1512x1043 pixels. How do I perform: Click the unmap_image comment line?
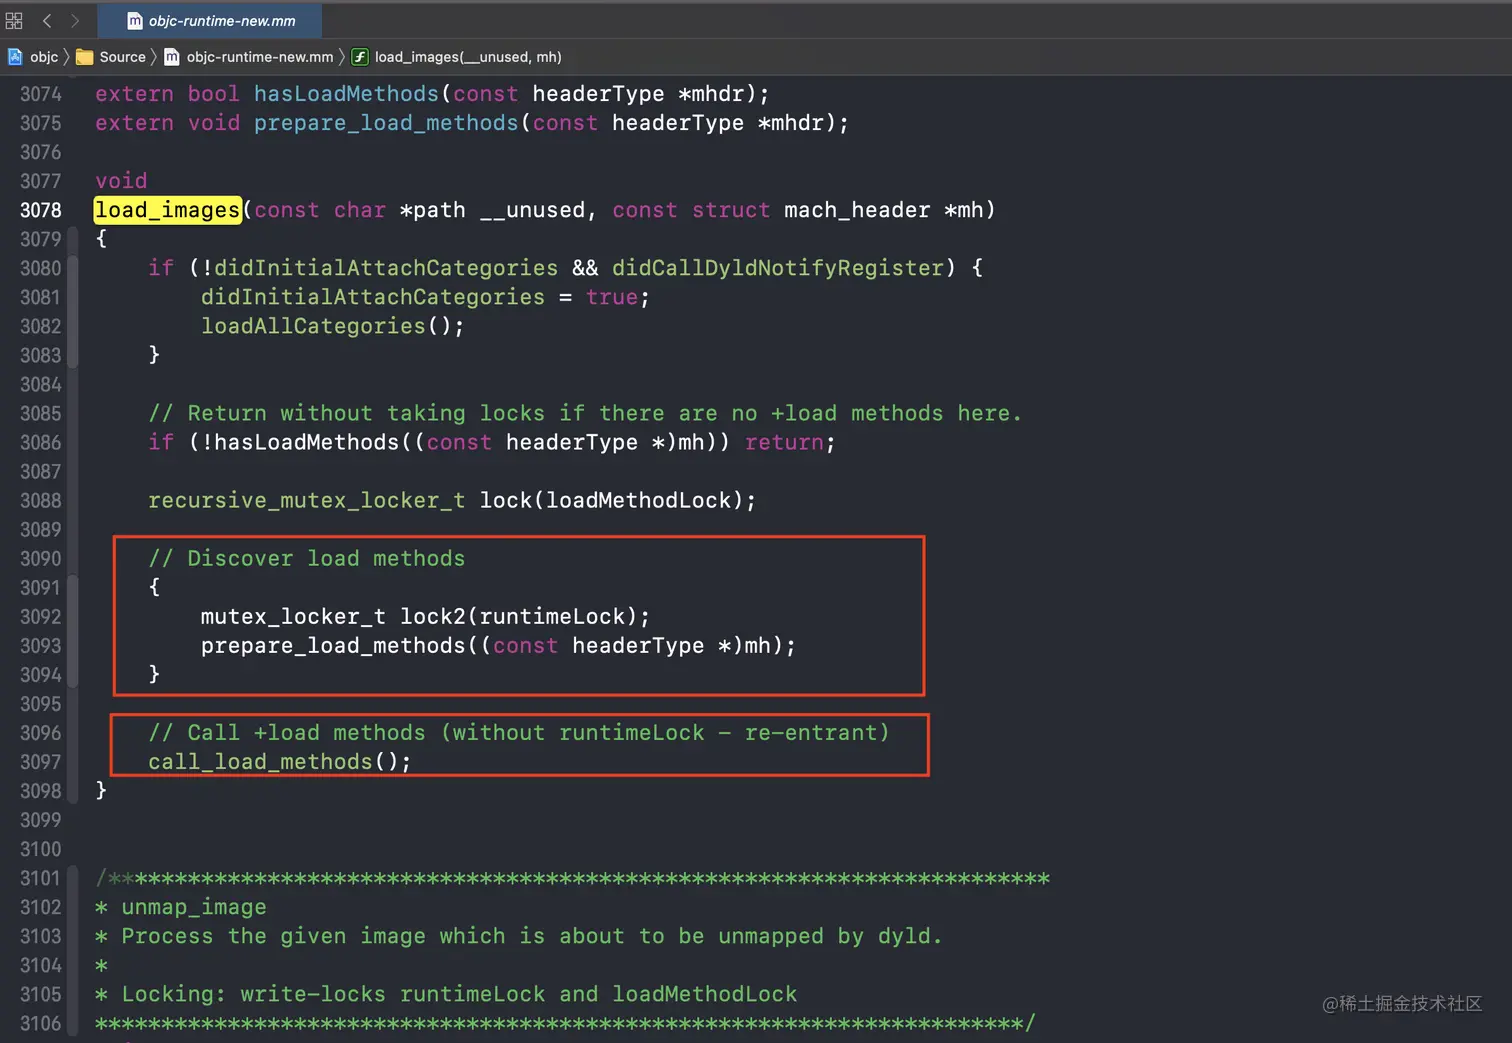pyautogui.click(x=181, y=907)
